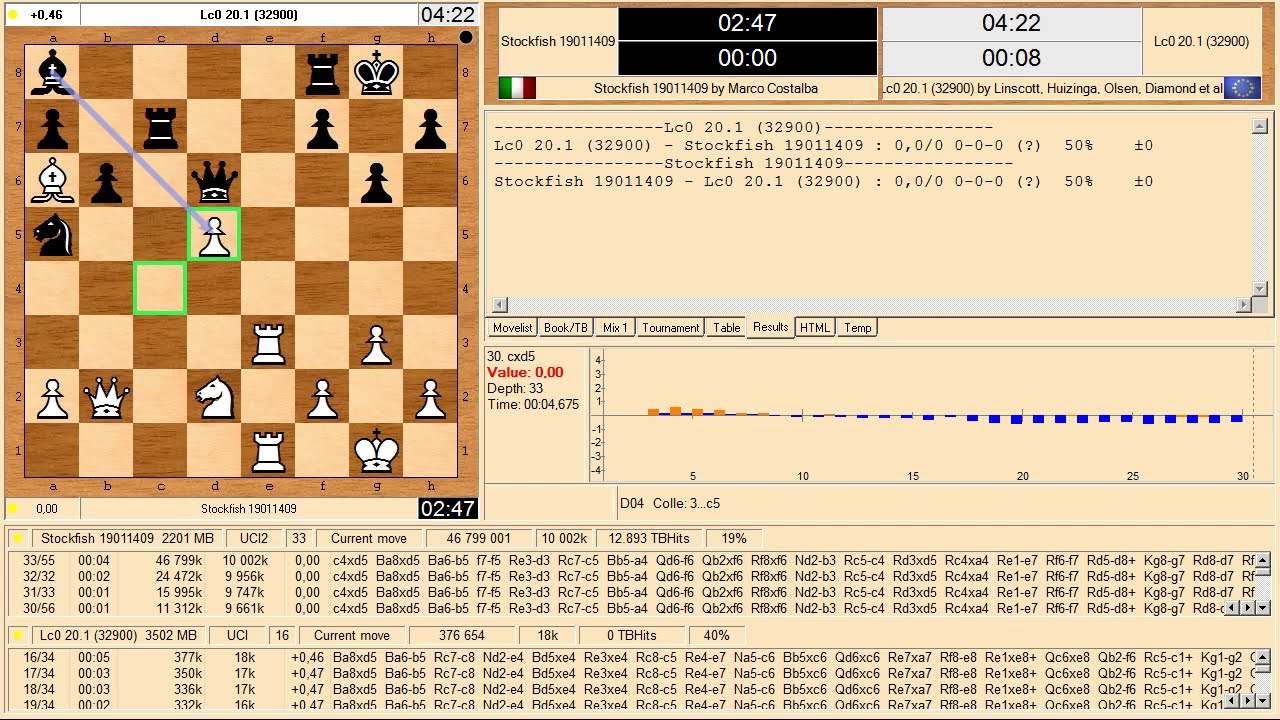Select the white pawn on h2
Viewport: 1280px width, 720px height.
430,397
